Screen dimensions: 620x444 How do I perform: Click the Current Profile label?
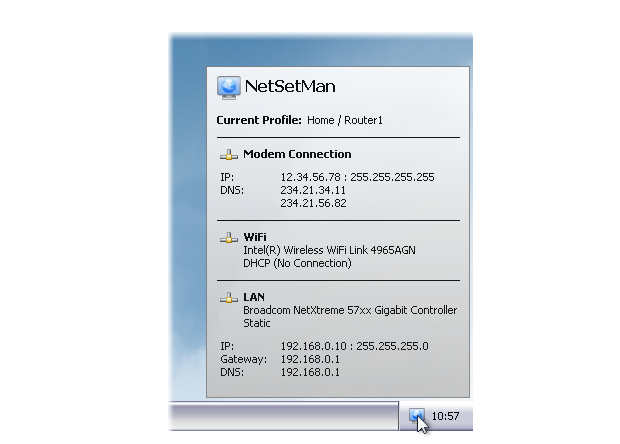point(259,120)
